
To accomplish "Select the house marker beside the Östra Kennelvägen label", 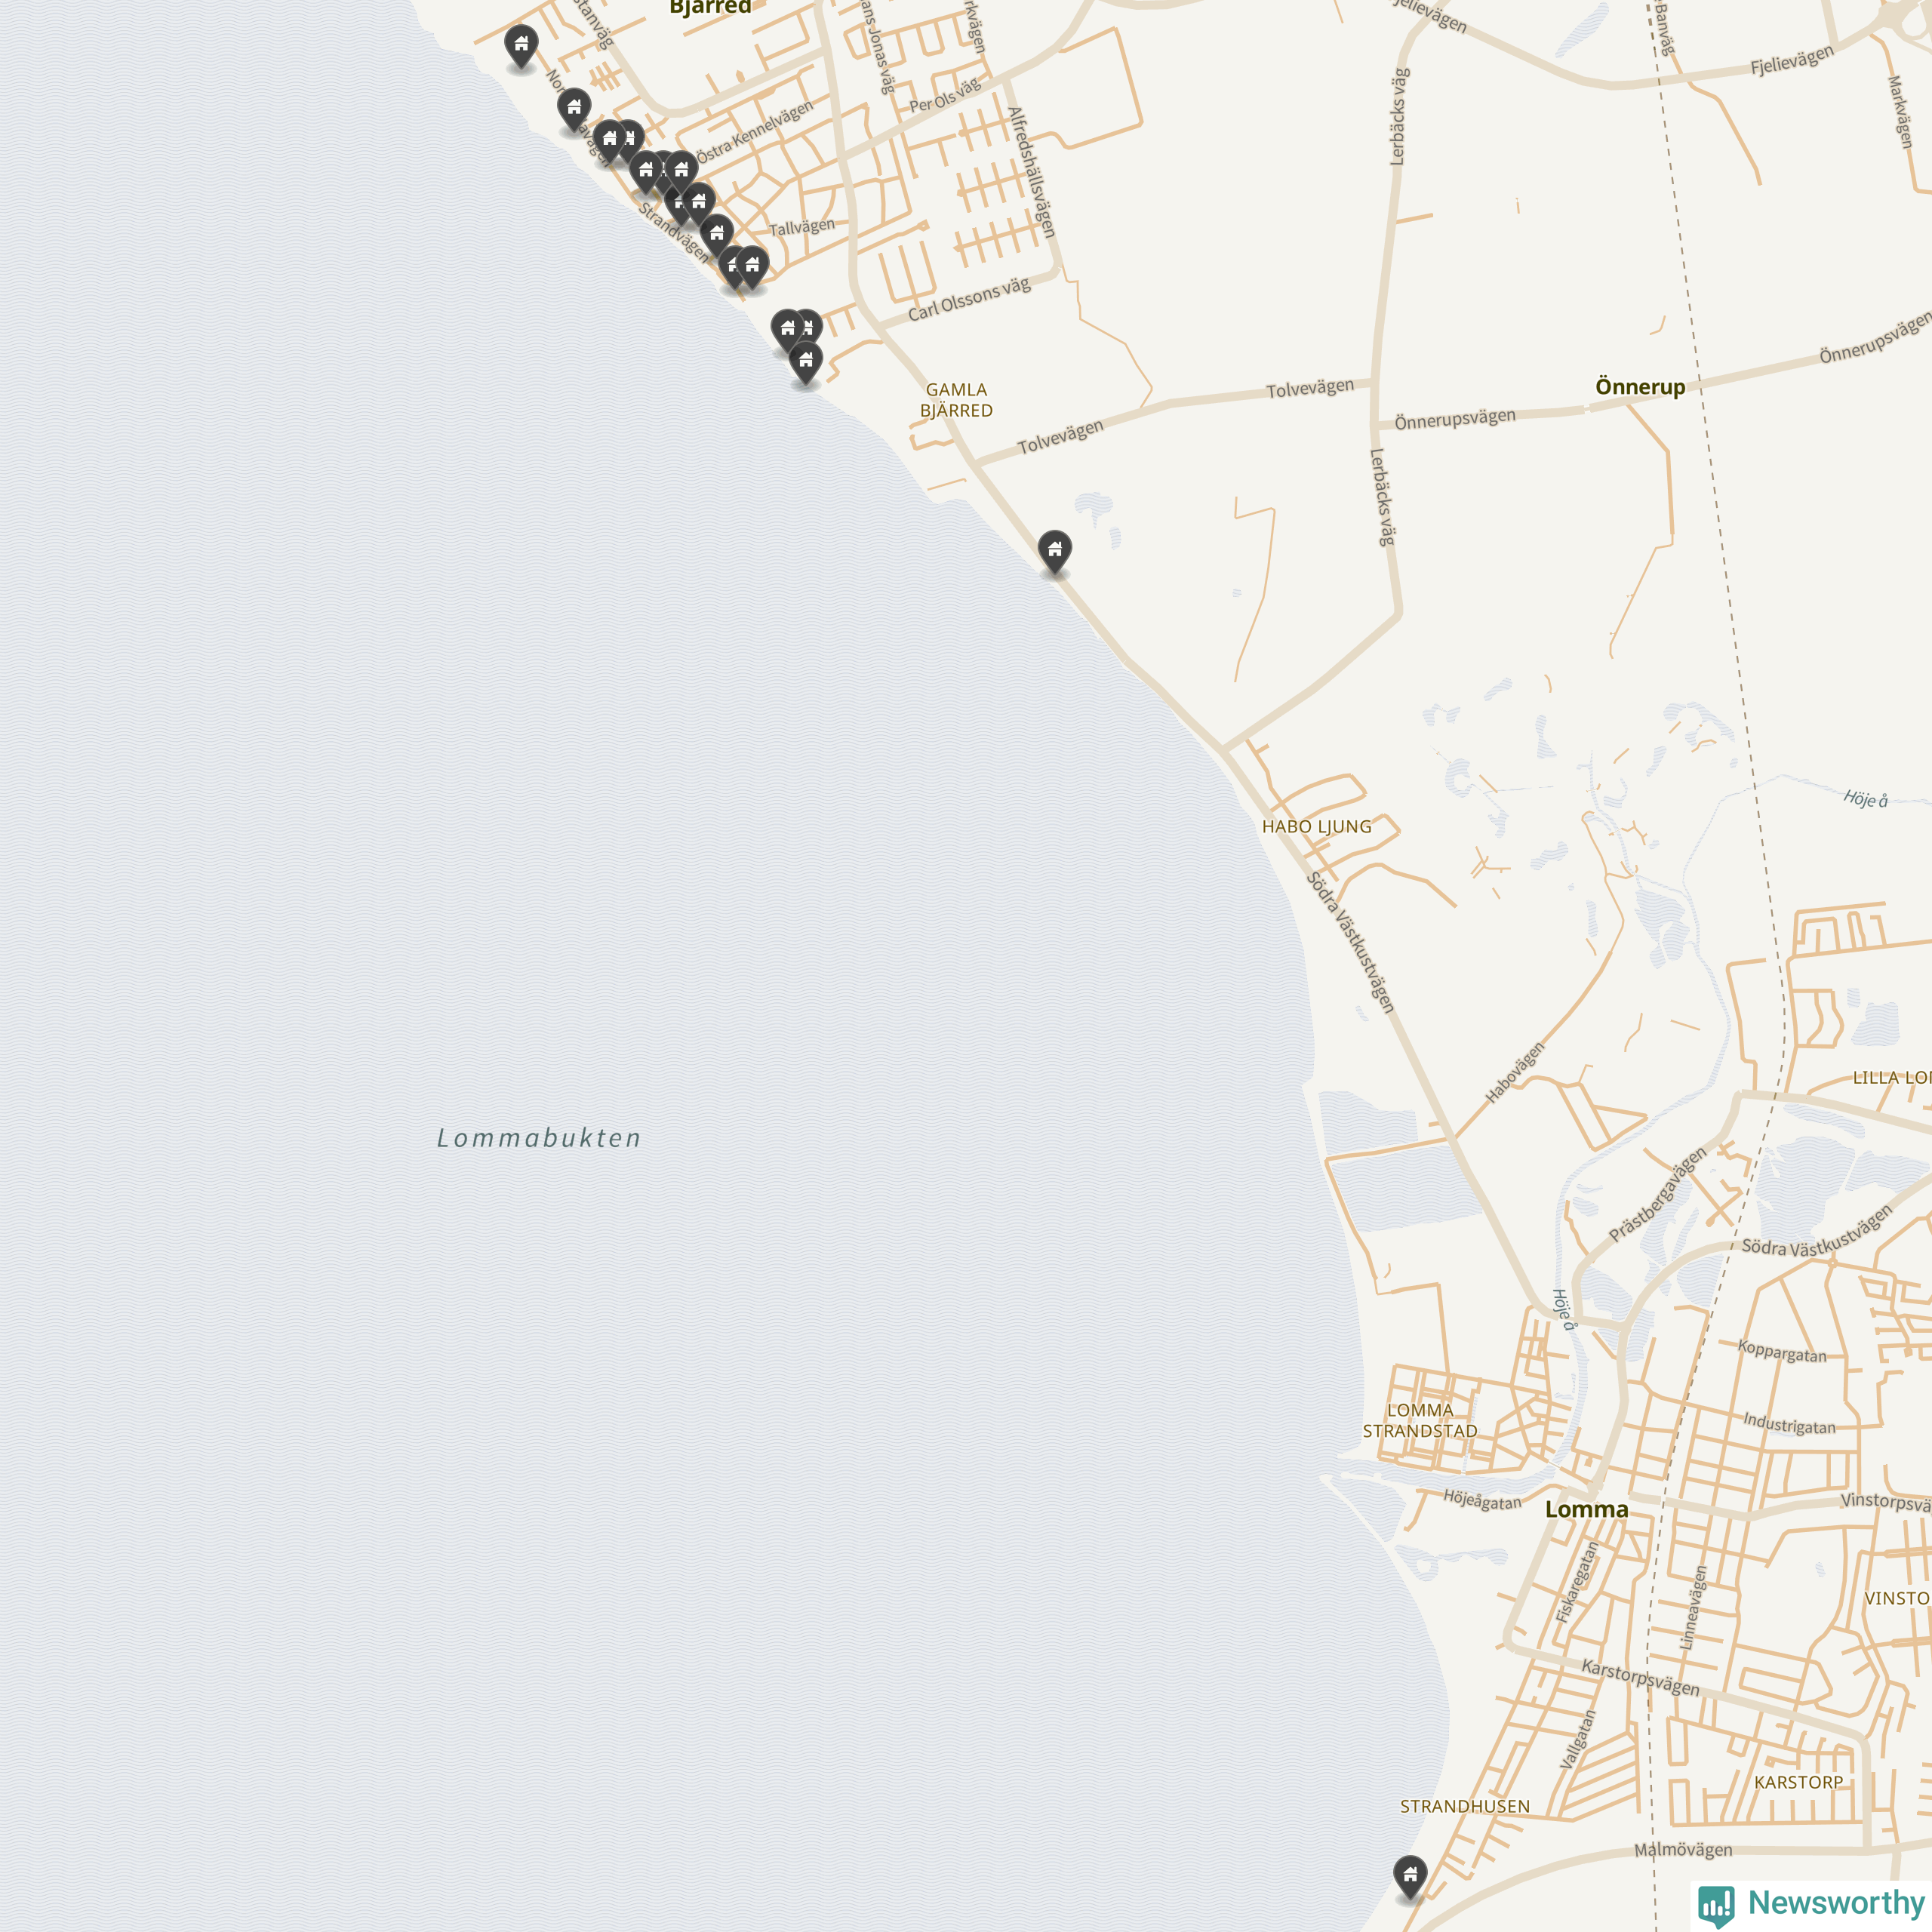I will [682, 173].
